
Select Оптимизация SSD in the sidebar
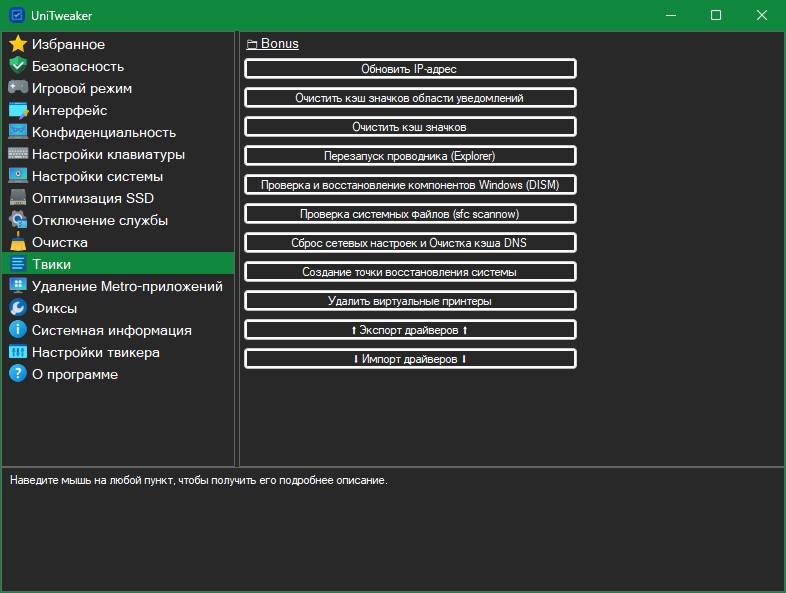pyautogui.click(x=92, y=198)
